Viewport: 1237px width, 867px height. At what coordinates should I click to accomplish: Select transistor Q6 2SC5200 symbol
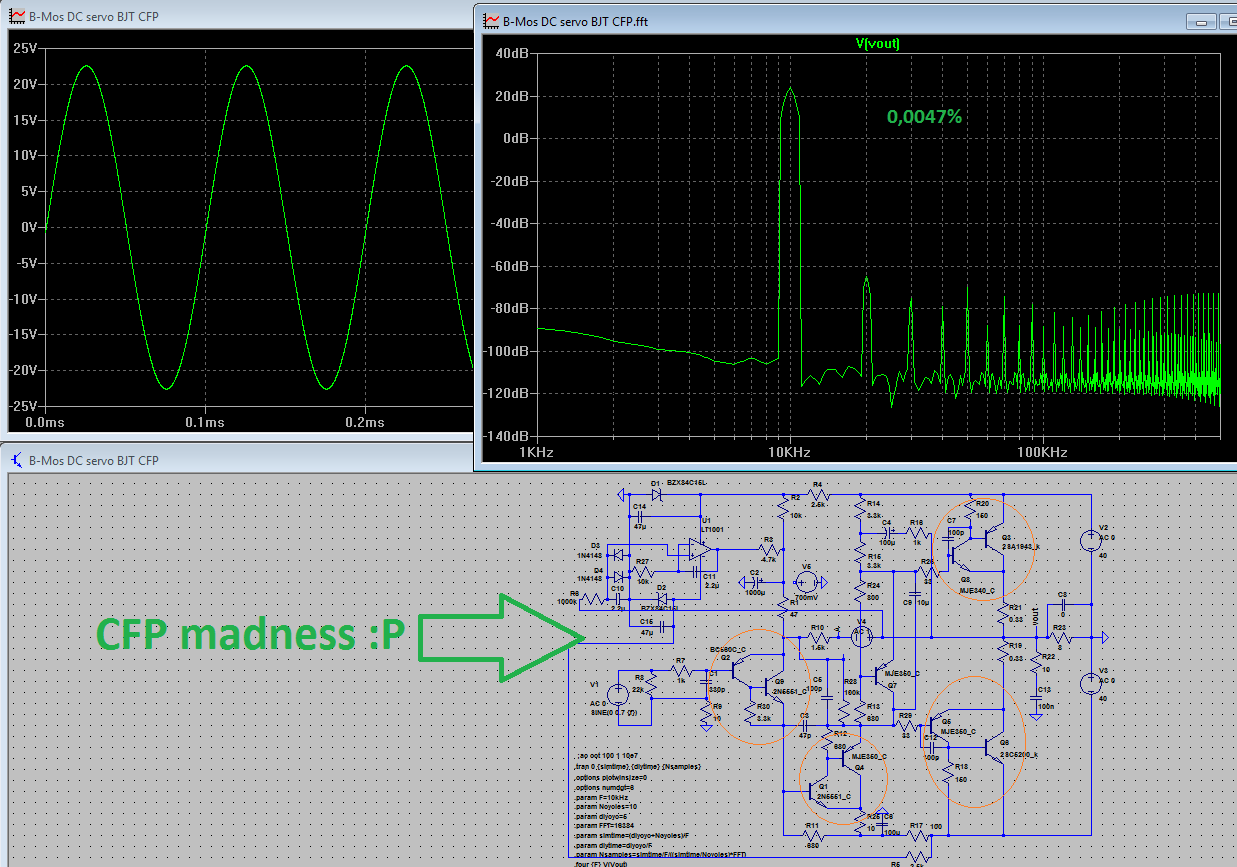coord(994,748)
